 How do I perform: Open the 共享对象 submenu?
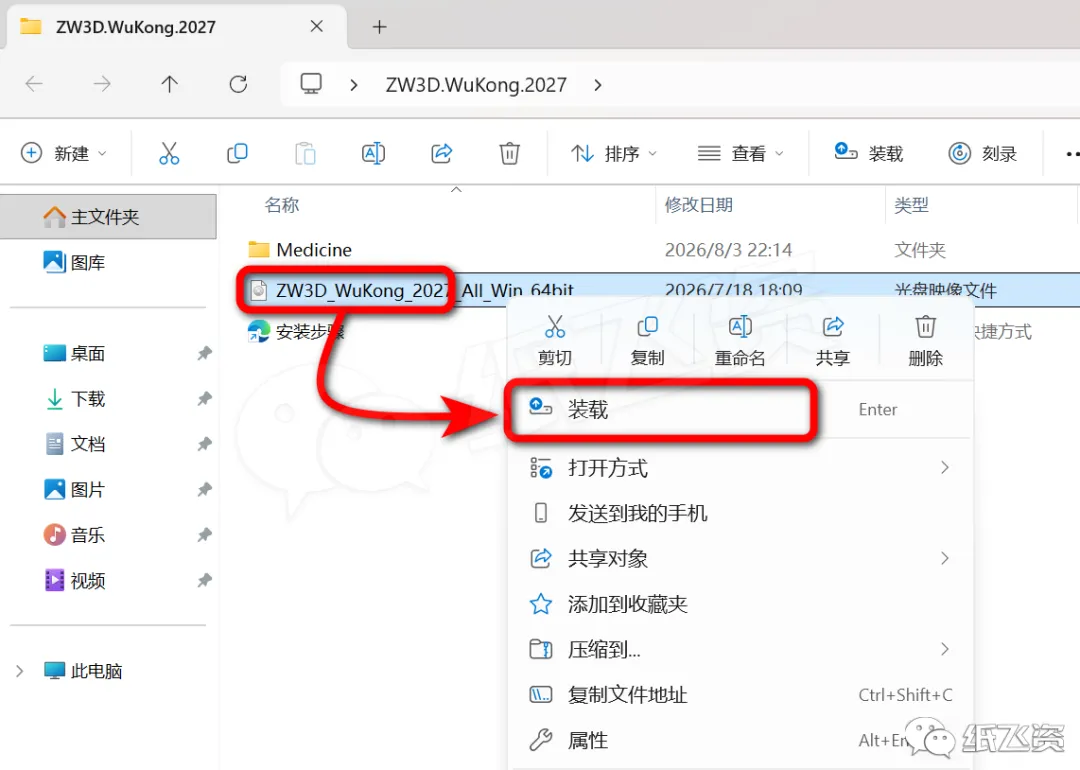[x=740, y=559]
